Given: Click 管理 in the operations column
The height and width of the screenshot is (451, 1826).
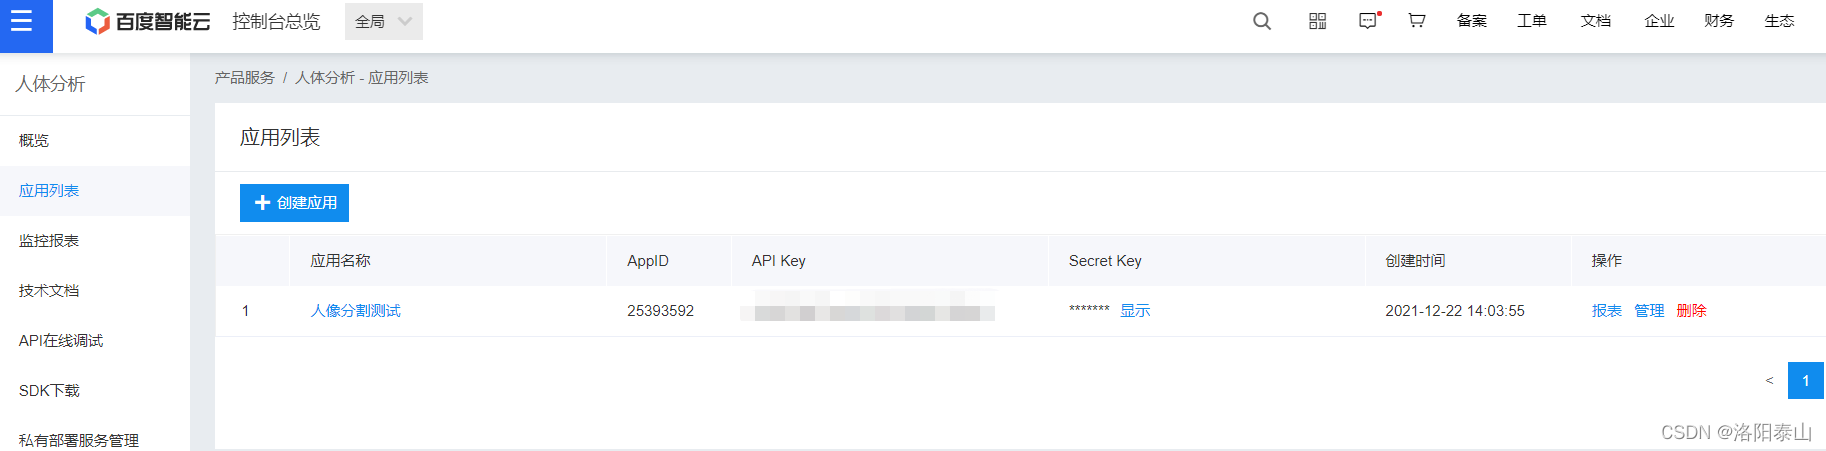Looking at the screenshot, I should pyautogui.click(x=1649, y=311).
